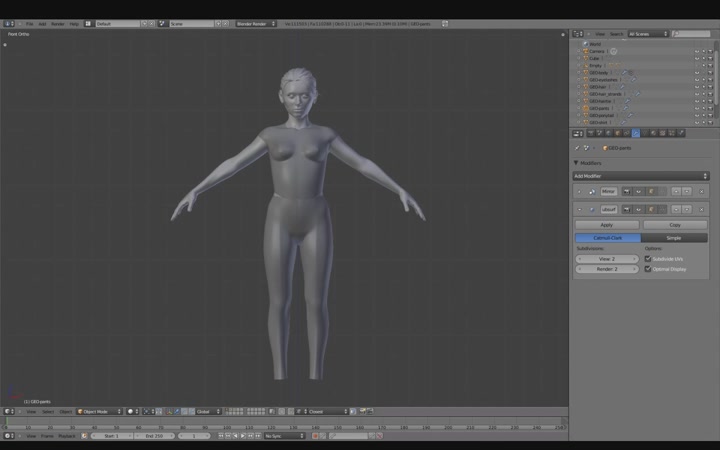Uncheck the Subdivide UVs checkbox
This screenshot has width=720, height=450.
(648, 259)
